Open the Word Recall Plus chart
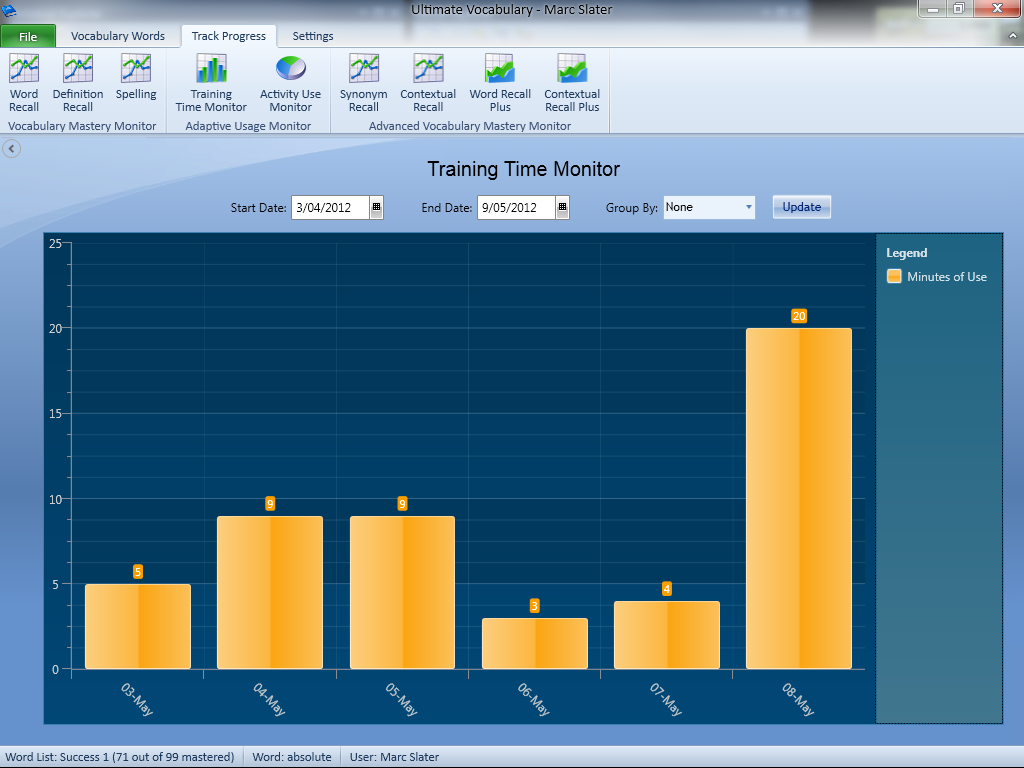Viewport: 1024px width, 768px height. click(x=500, y=82)
